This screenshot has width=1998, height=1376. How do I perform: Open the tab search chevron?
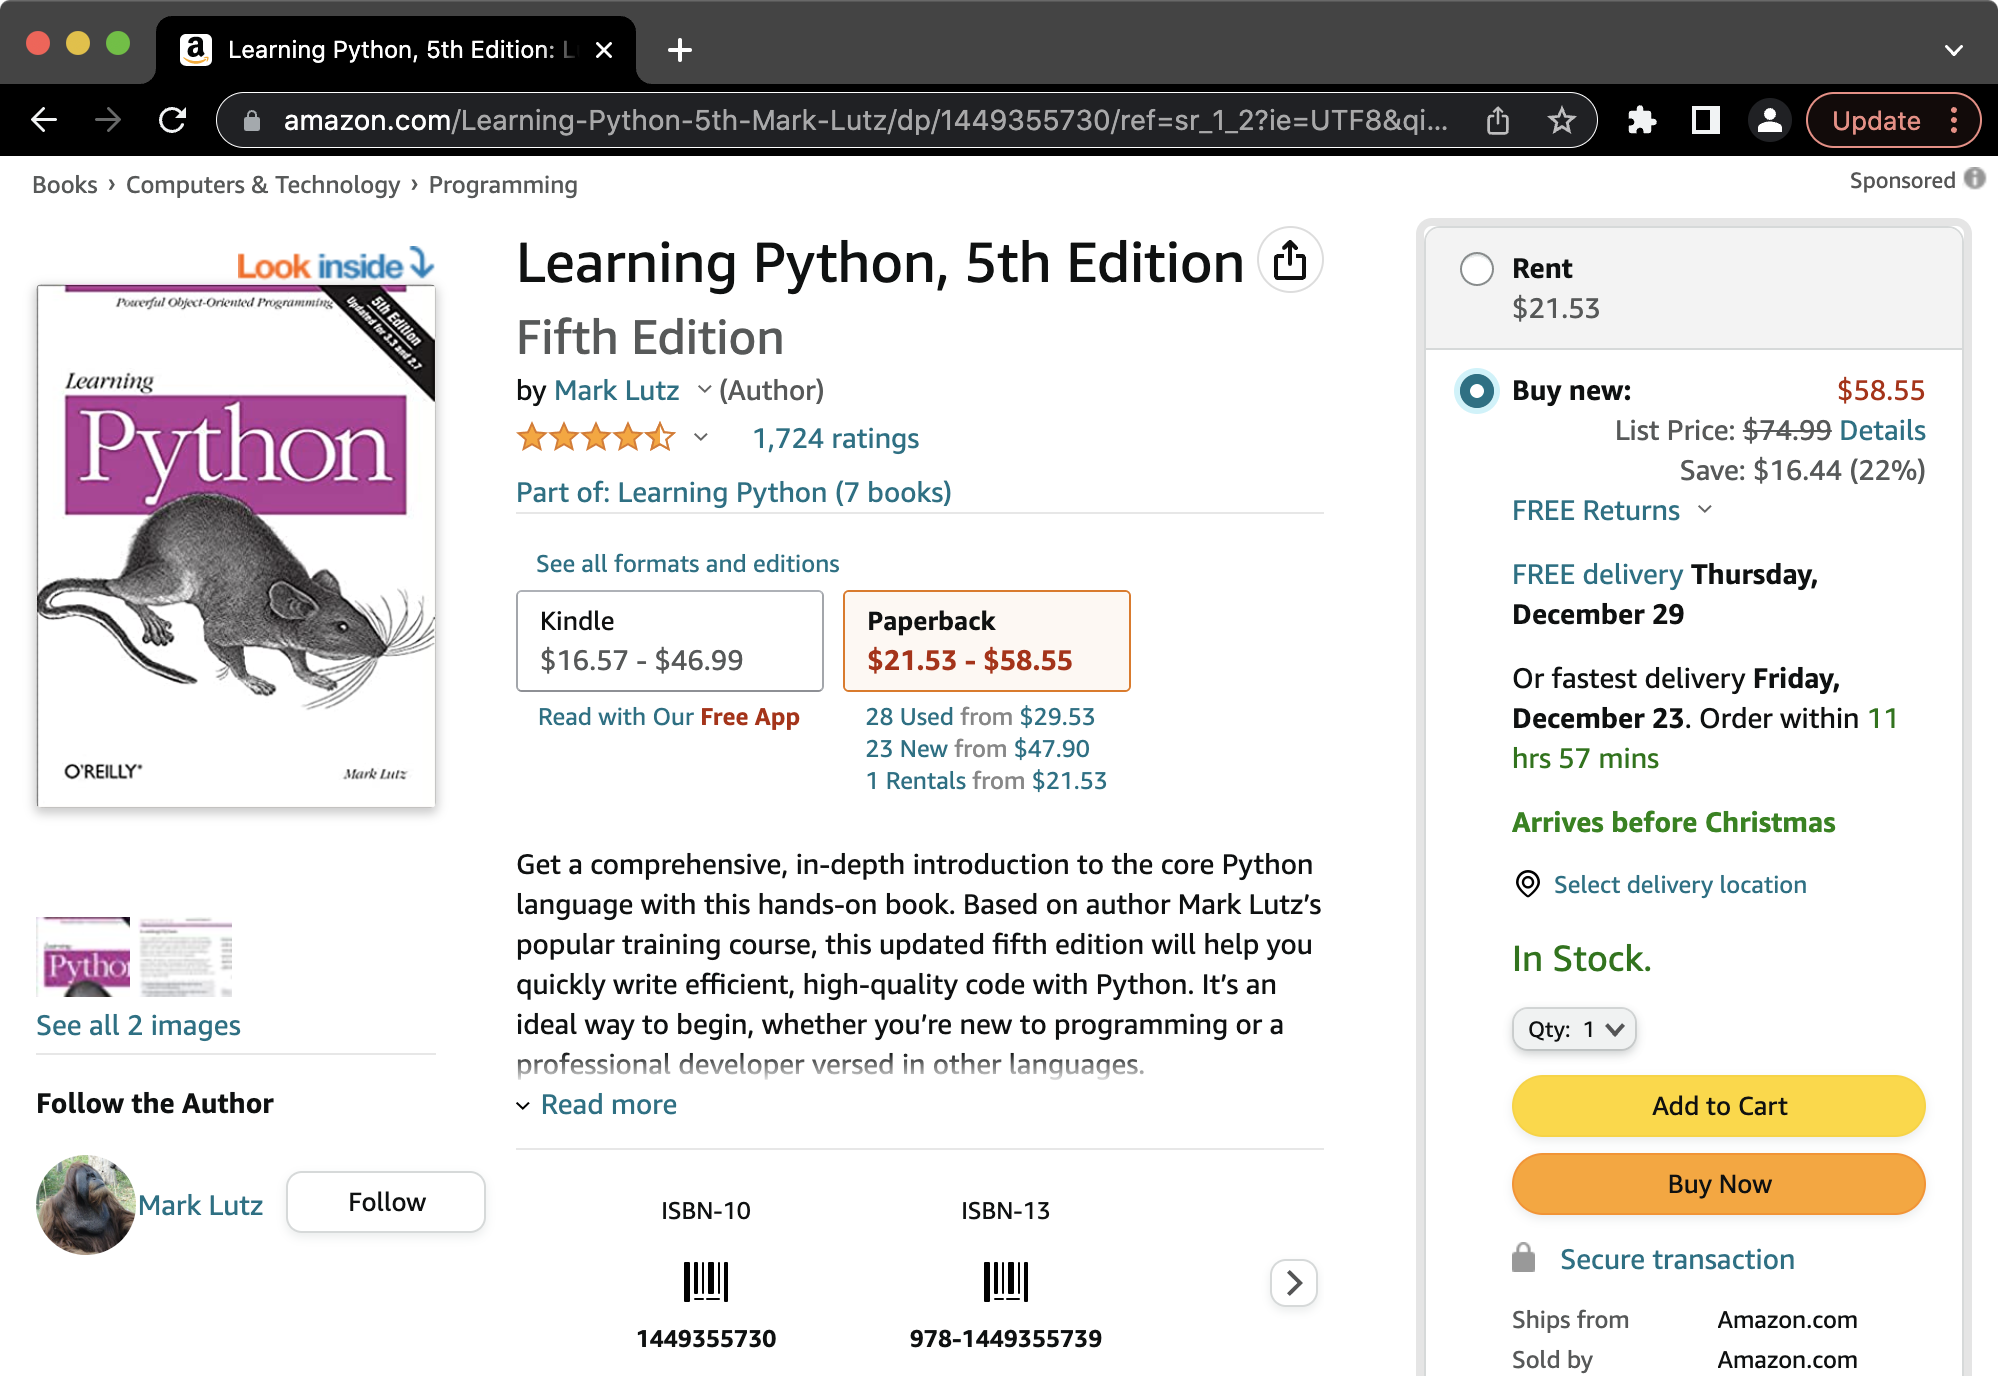pos(1953,50)
